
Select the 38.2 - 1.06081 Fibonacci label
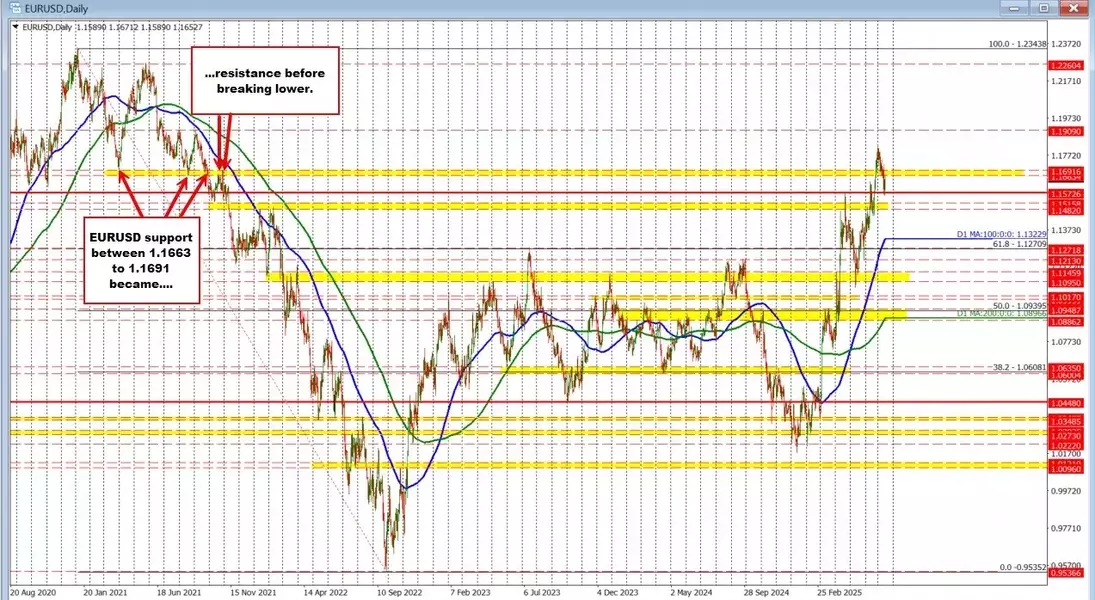click(x=1020, y=367)
